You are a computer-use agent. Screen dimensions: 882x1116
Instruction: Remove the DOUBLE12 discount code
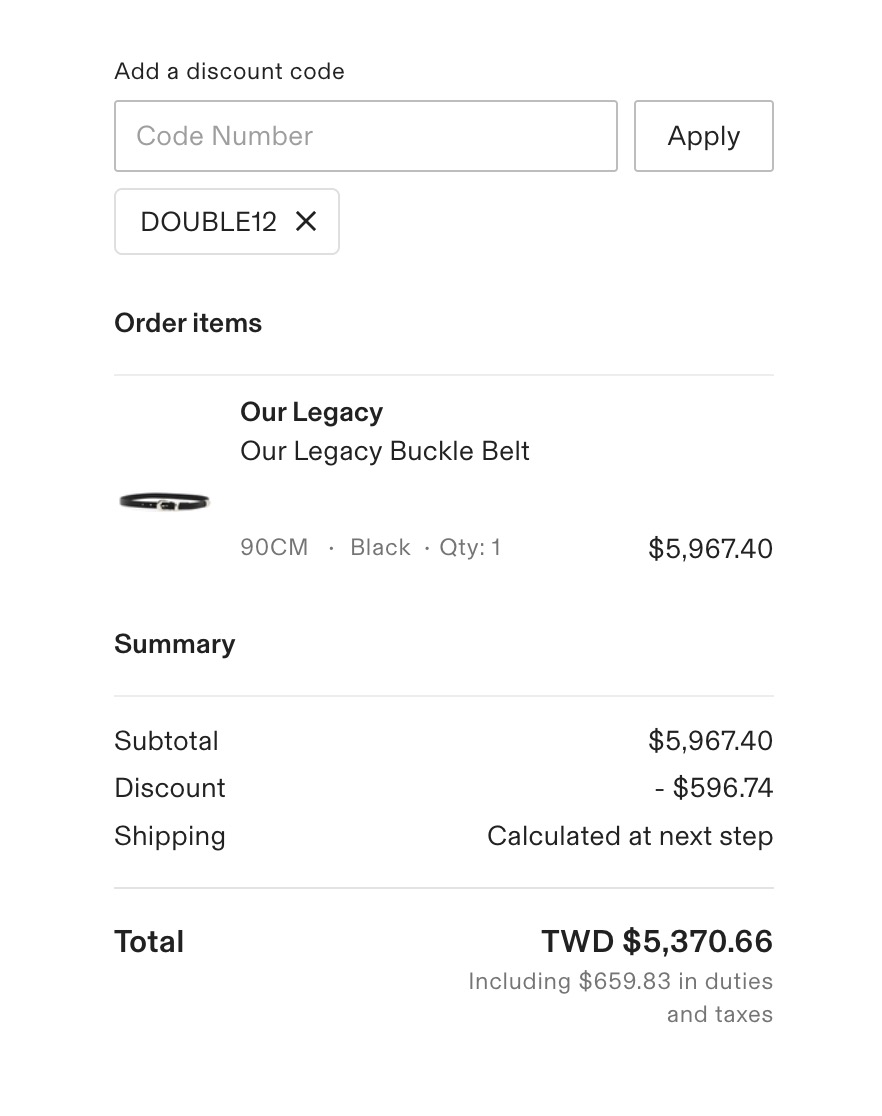306,221
